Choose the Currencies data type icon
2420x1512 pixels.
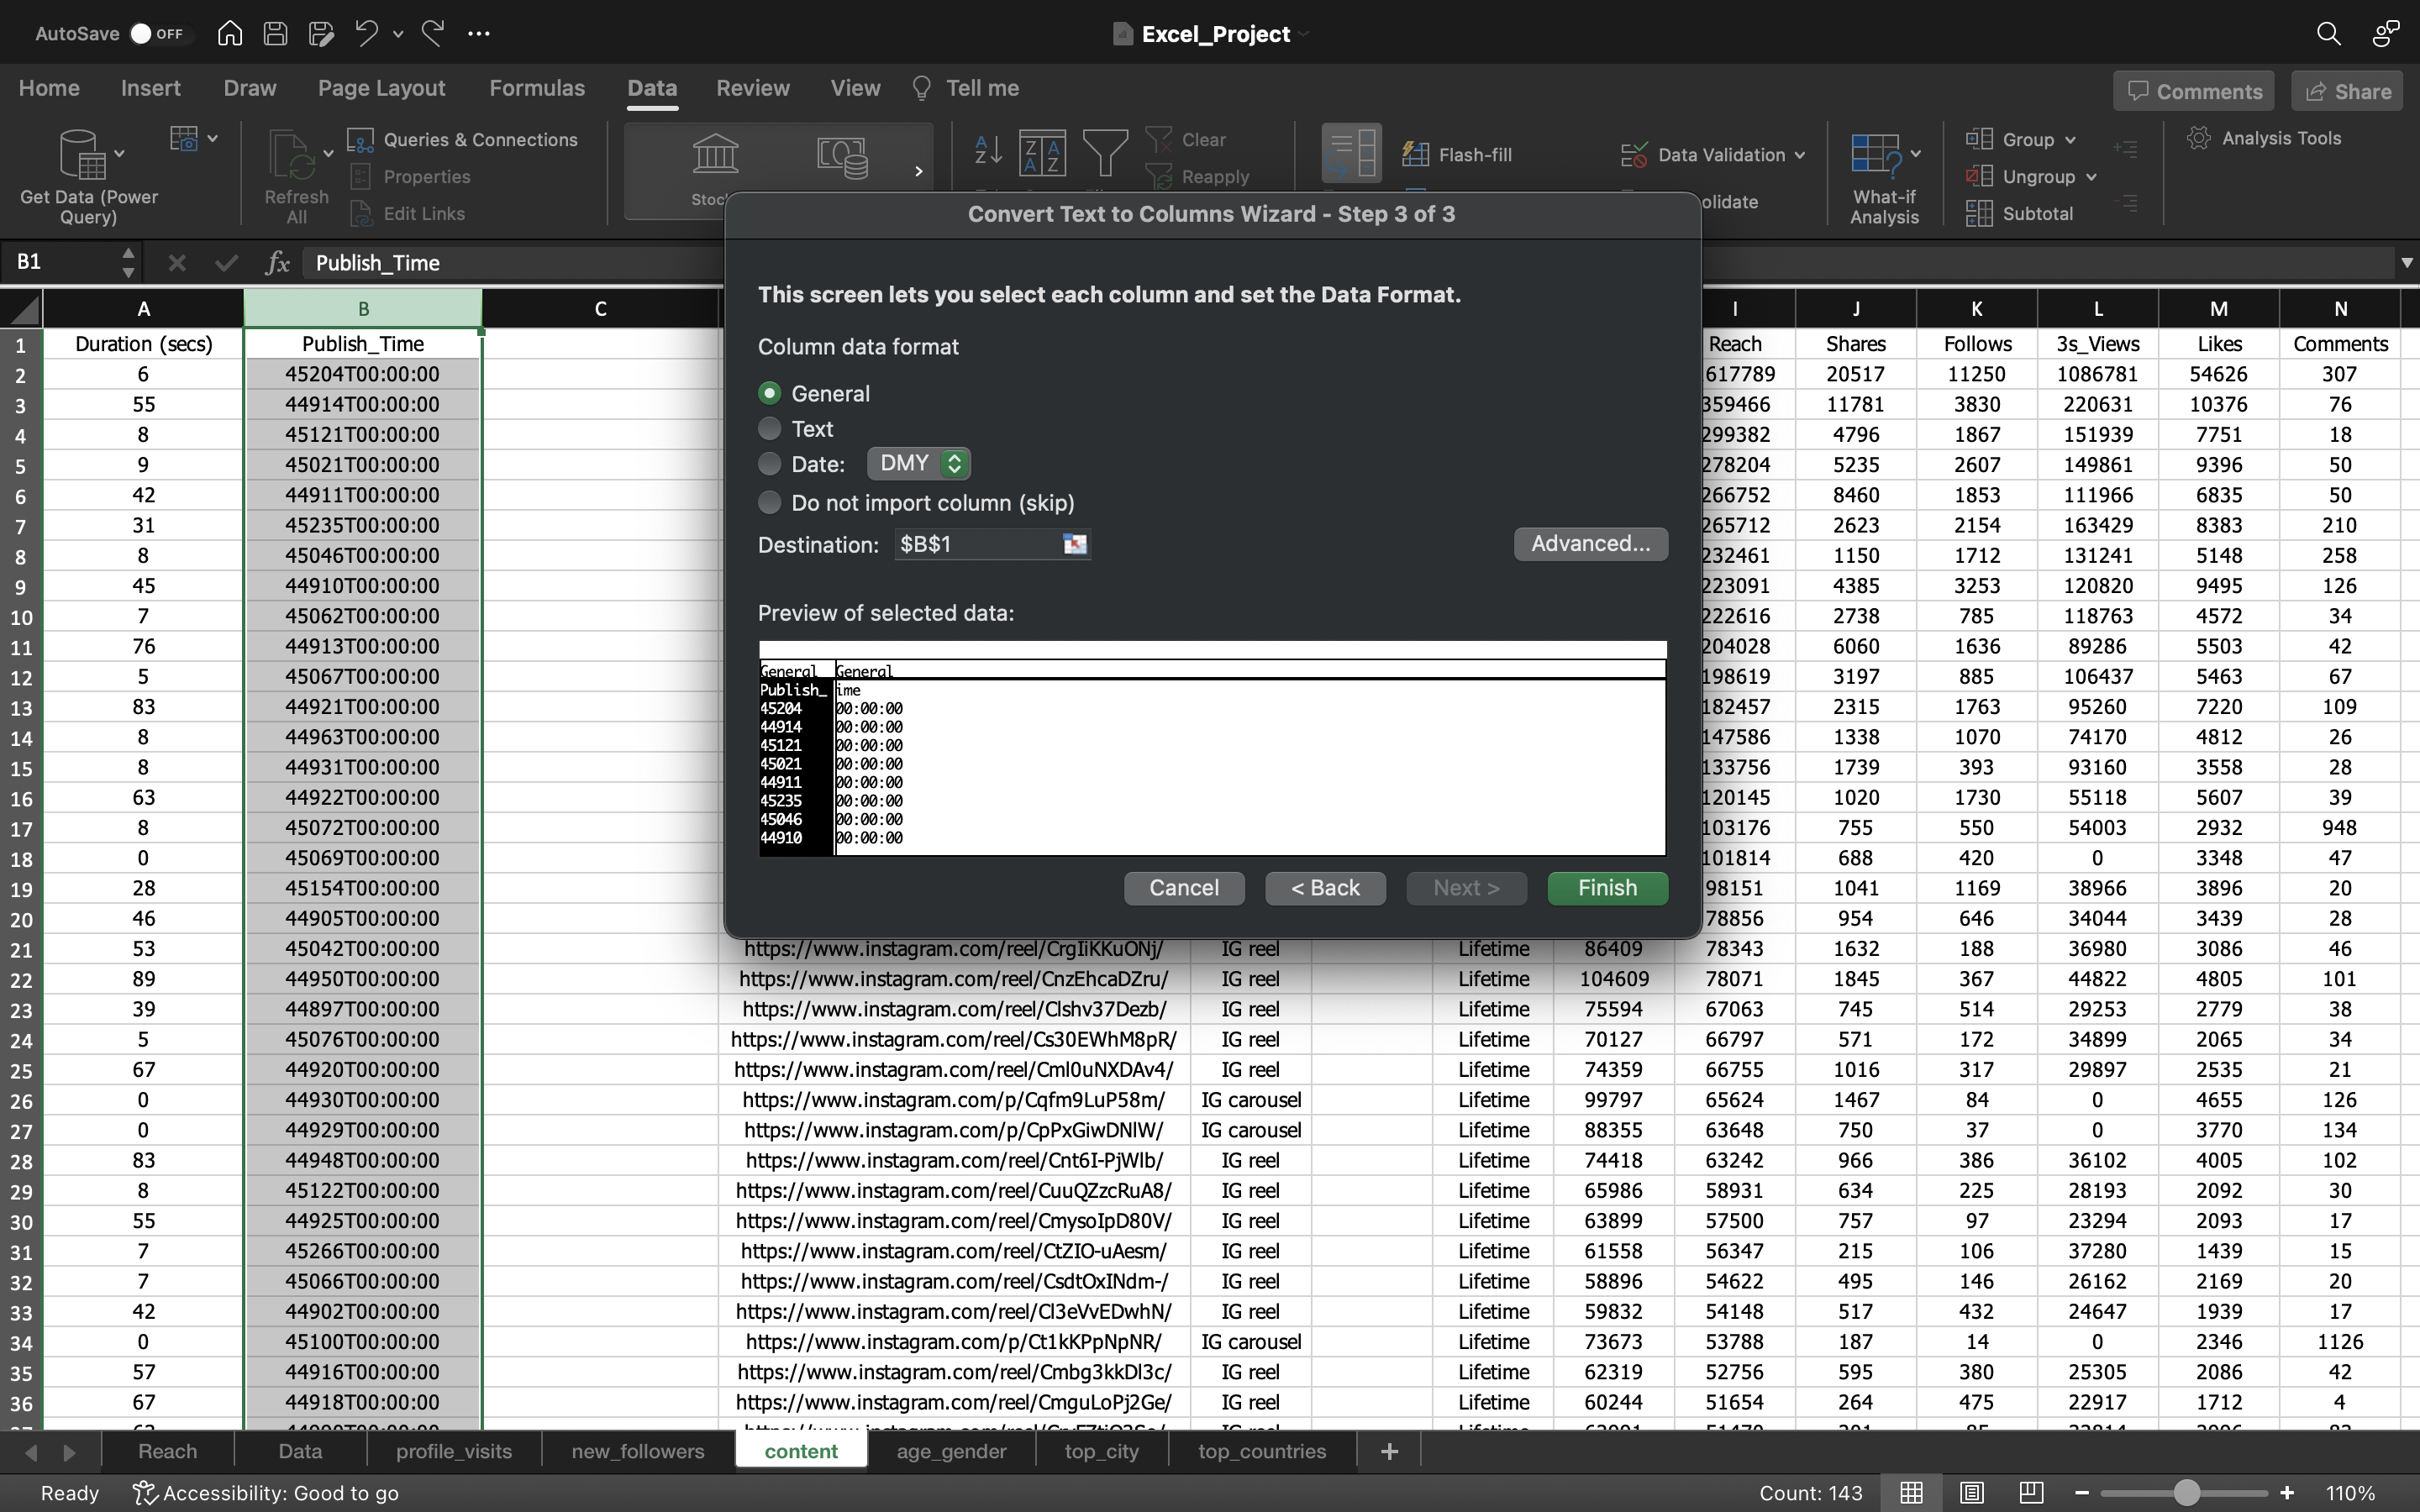click(843, 157)
